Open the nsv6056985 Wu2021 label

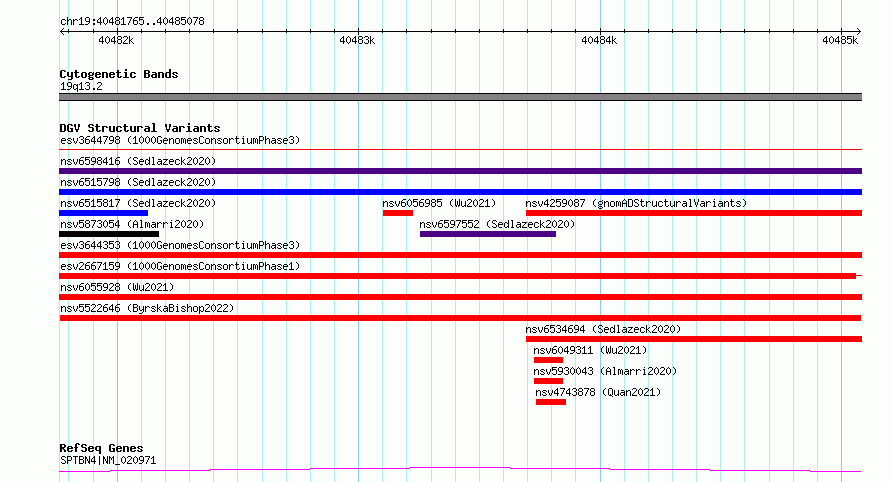439,203
